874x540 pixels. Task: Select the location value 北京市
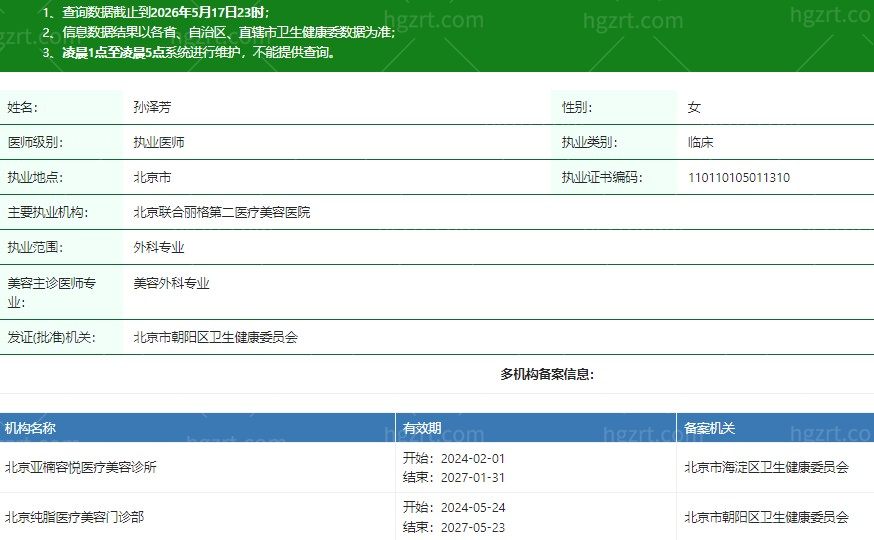tap(152, 177)
